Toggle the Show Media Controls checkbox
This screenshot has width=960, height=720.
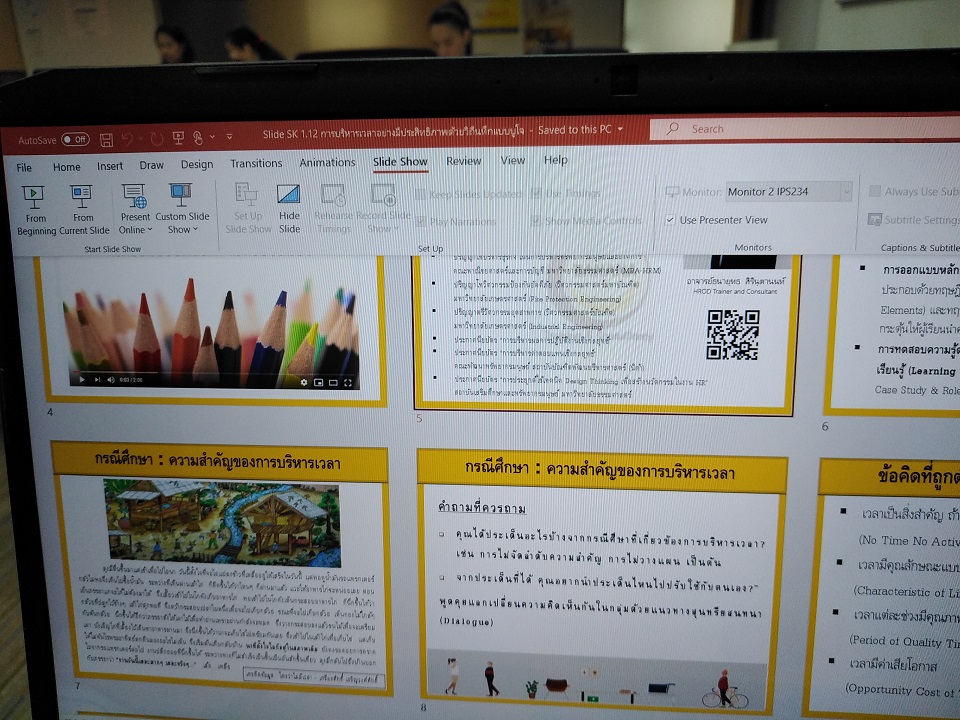click(536, 220)
